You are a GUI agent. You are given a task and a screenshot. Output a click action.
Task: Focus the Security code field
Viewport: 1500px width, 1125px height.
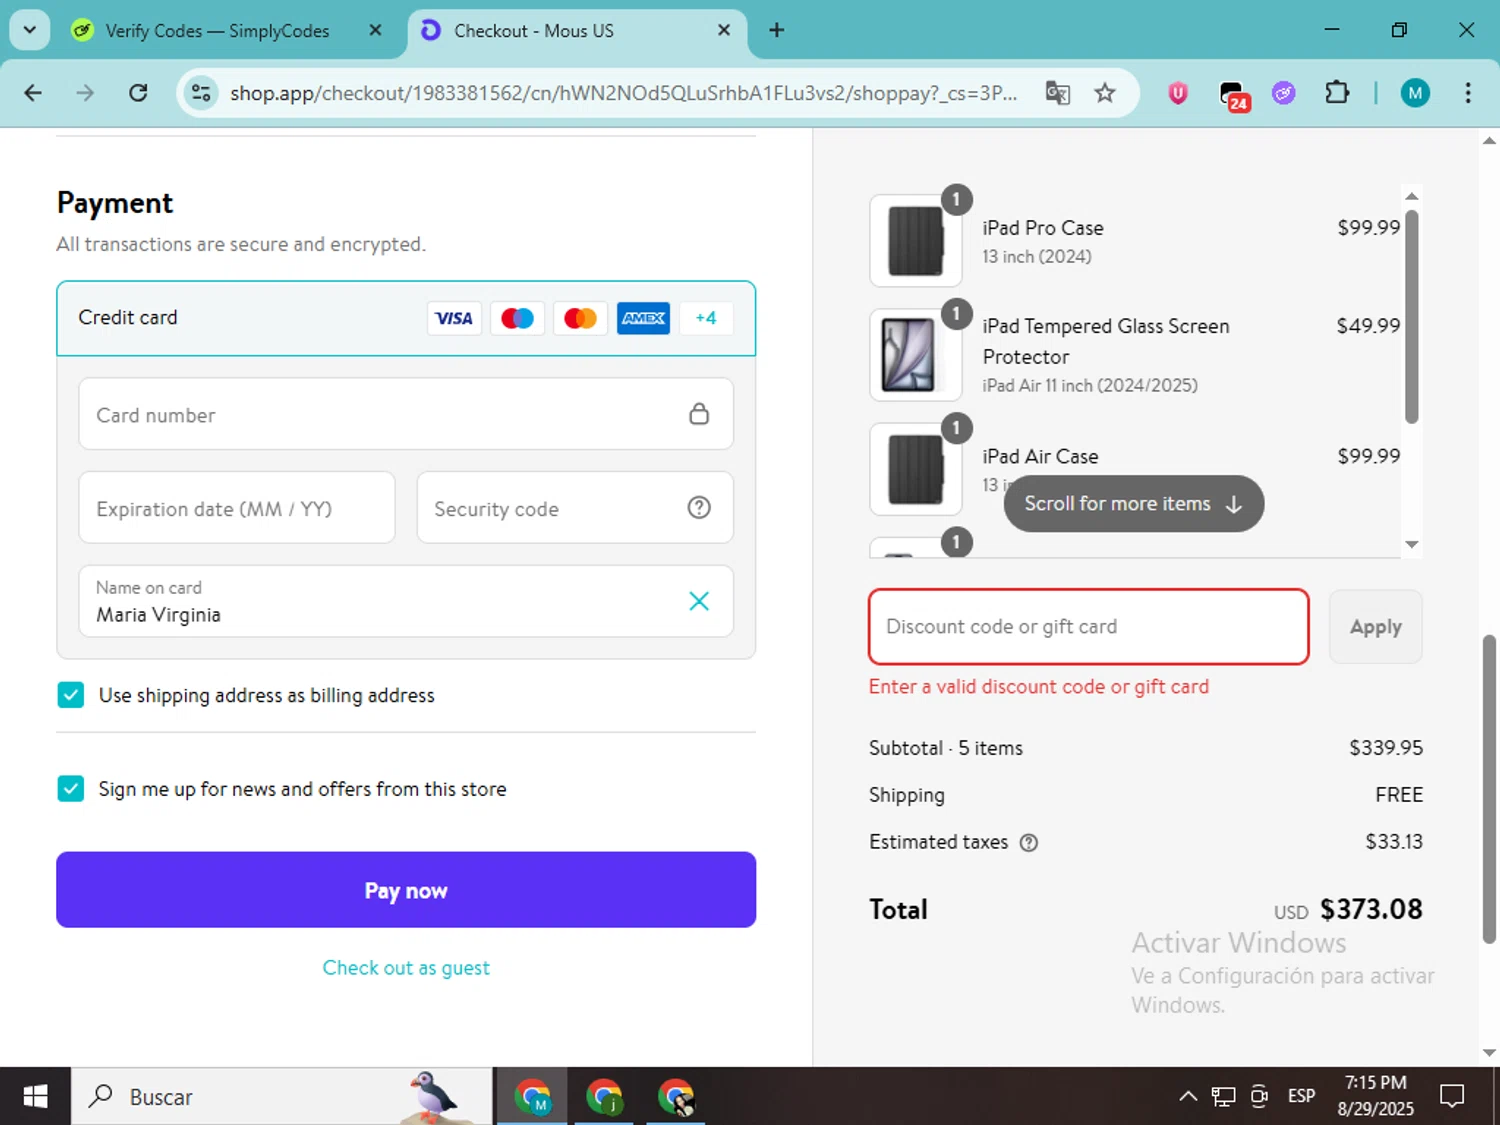tap(575, 508)
